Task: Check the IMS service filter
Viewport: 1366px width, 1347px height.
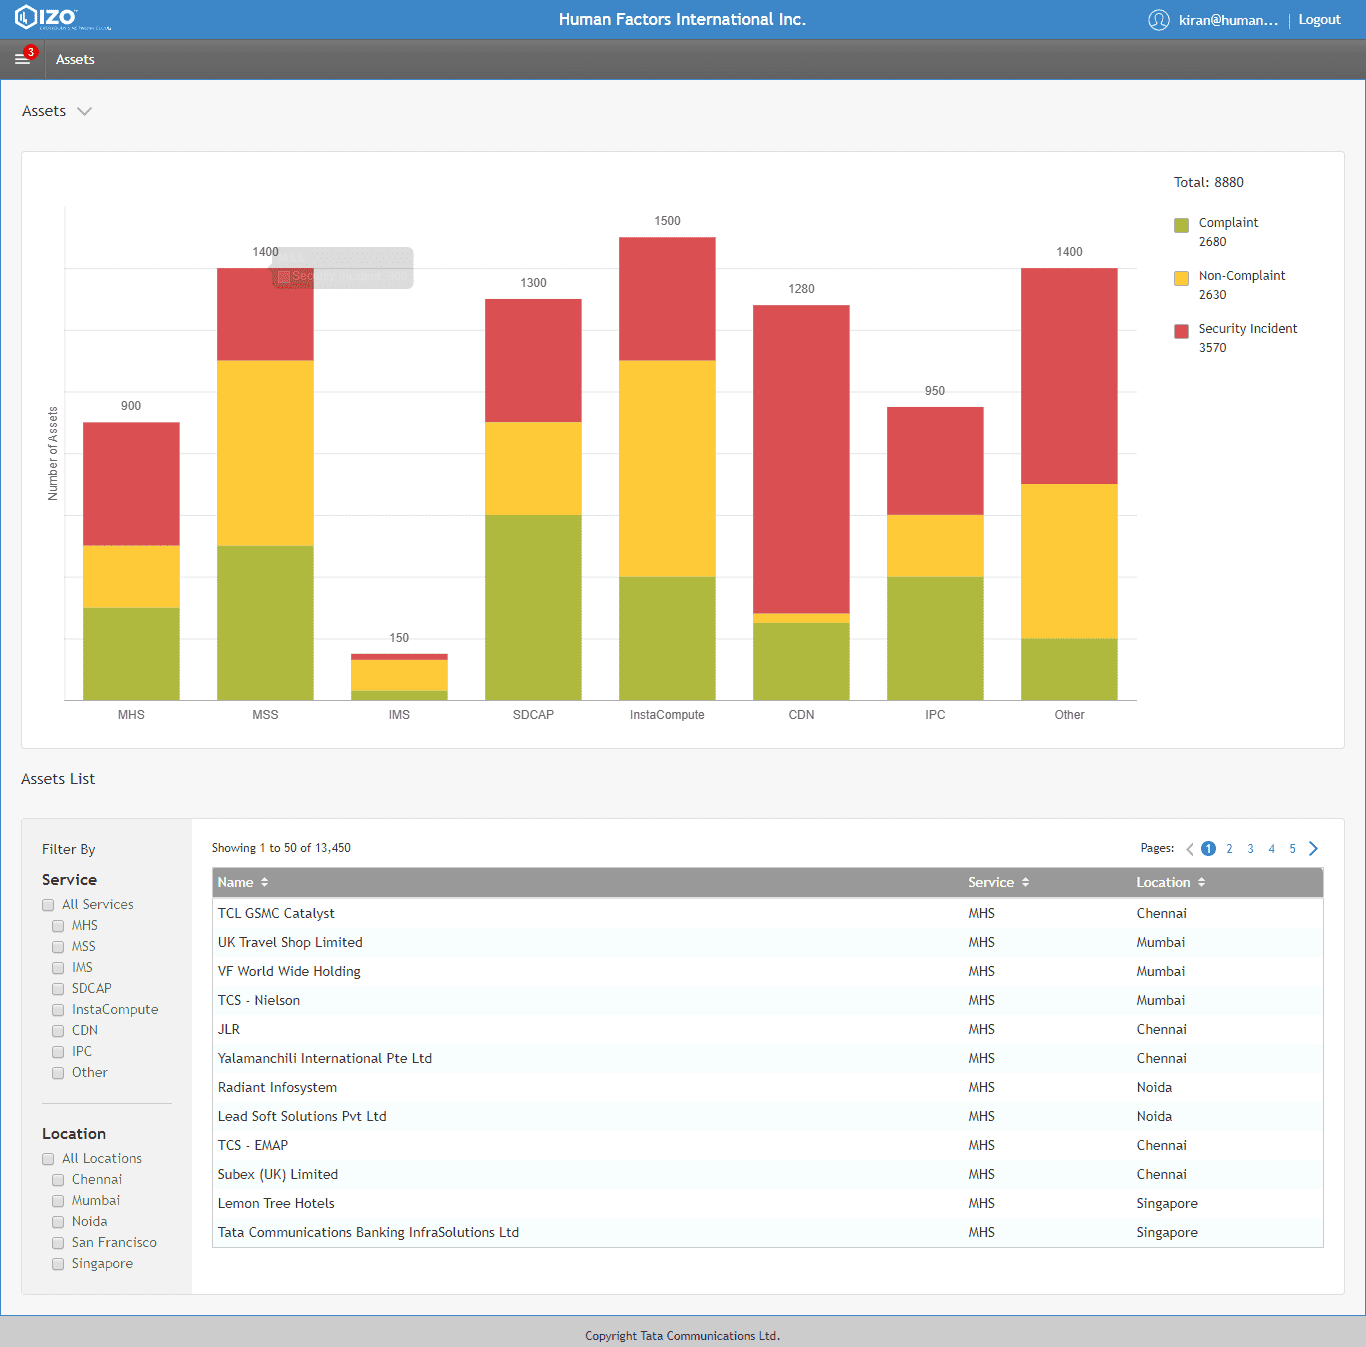Action: click(58, 968)
